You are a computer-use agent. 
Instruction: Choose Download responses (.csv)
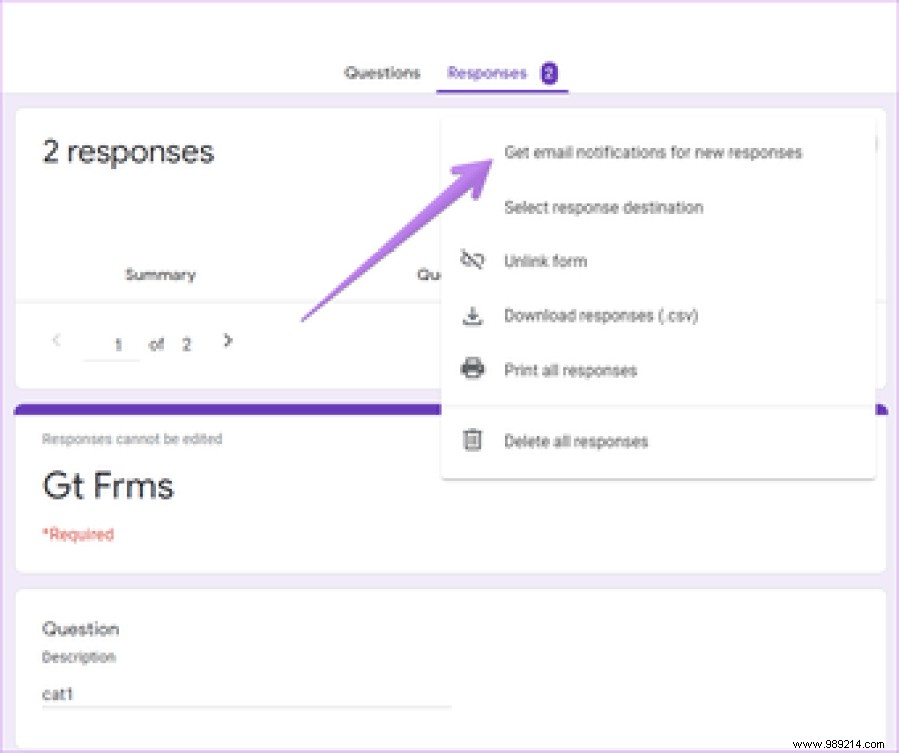coord(601,315)
